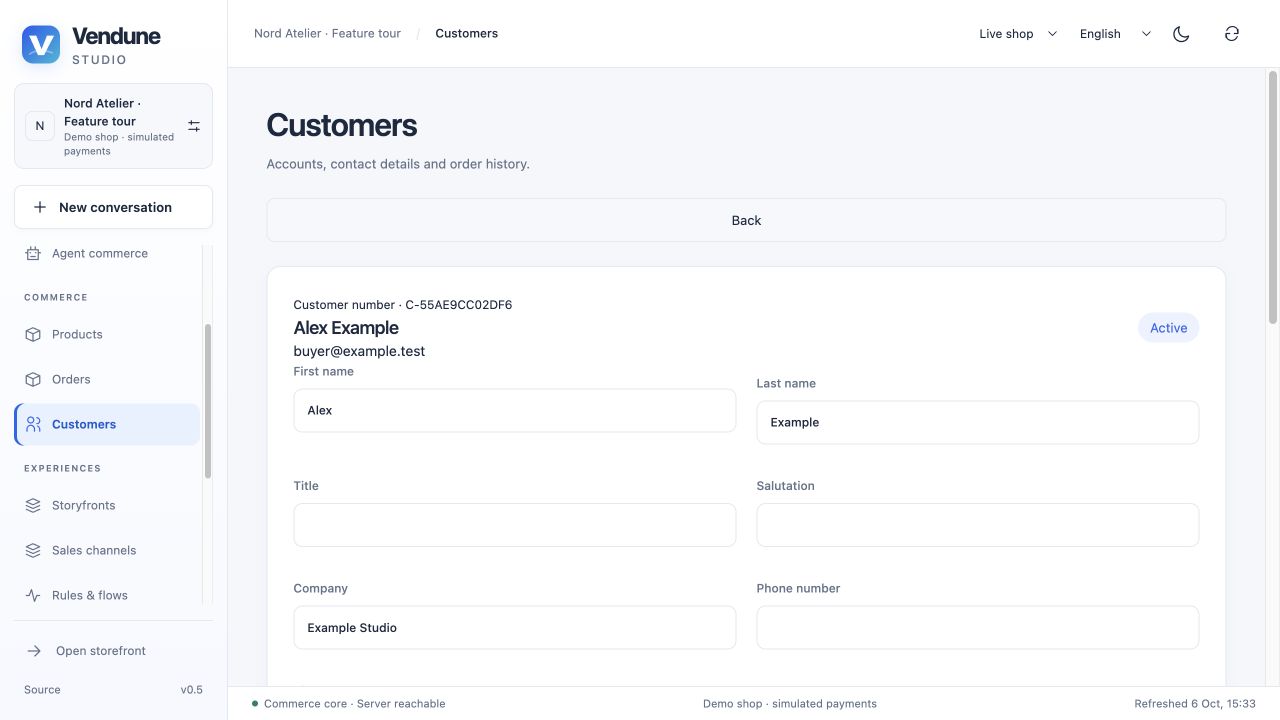Open Sales channels page
1280x720 pixels.
click(x=107, y=551)
